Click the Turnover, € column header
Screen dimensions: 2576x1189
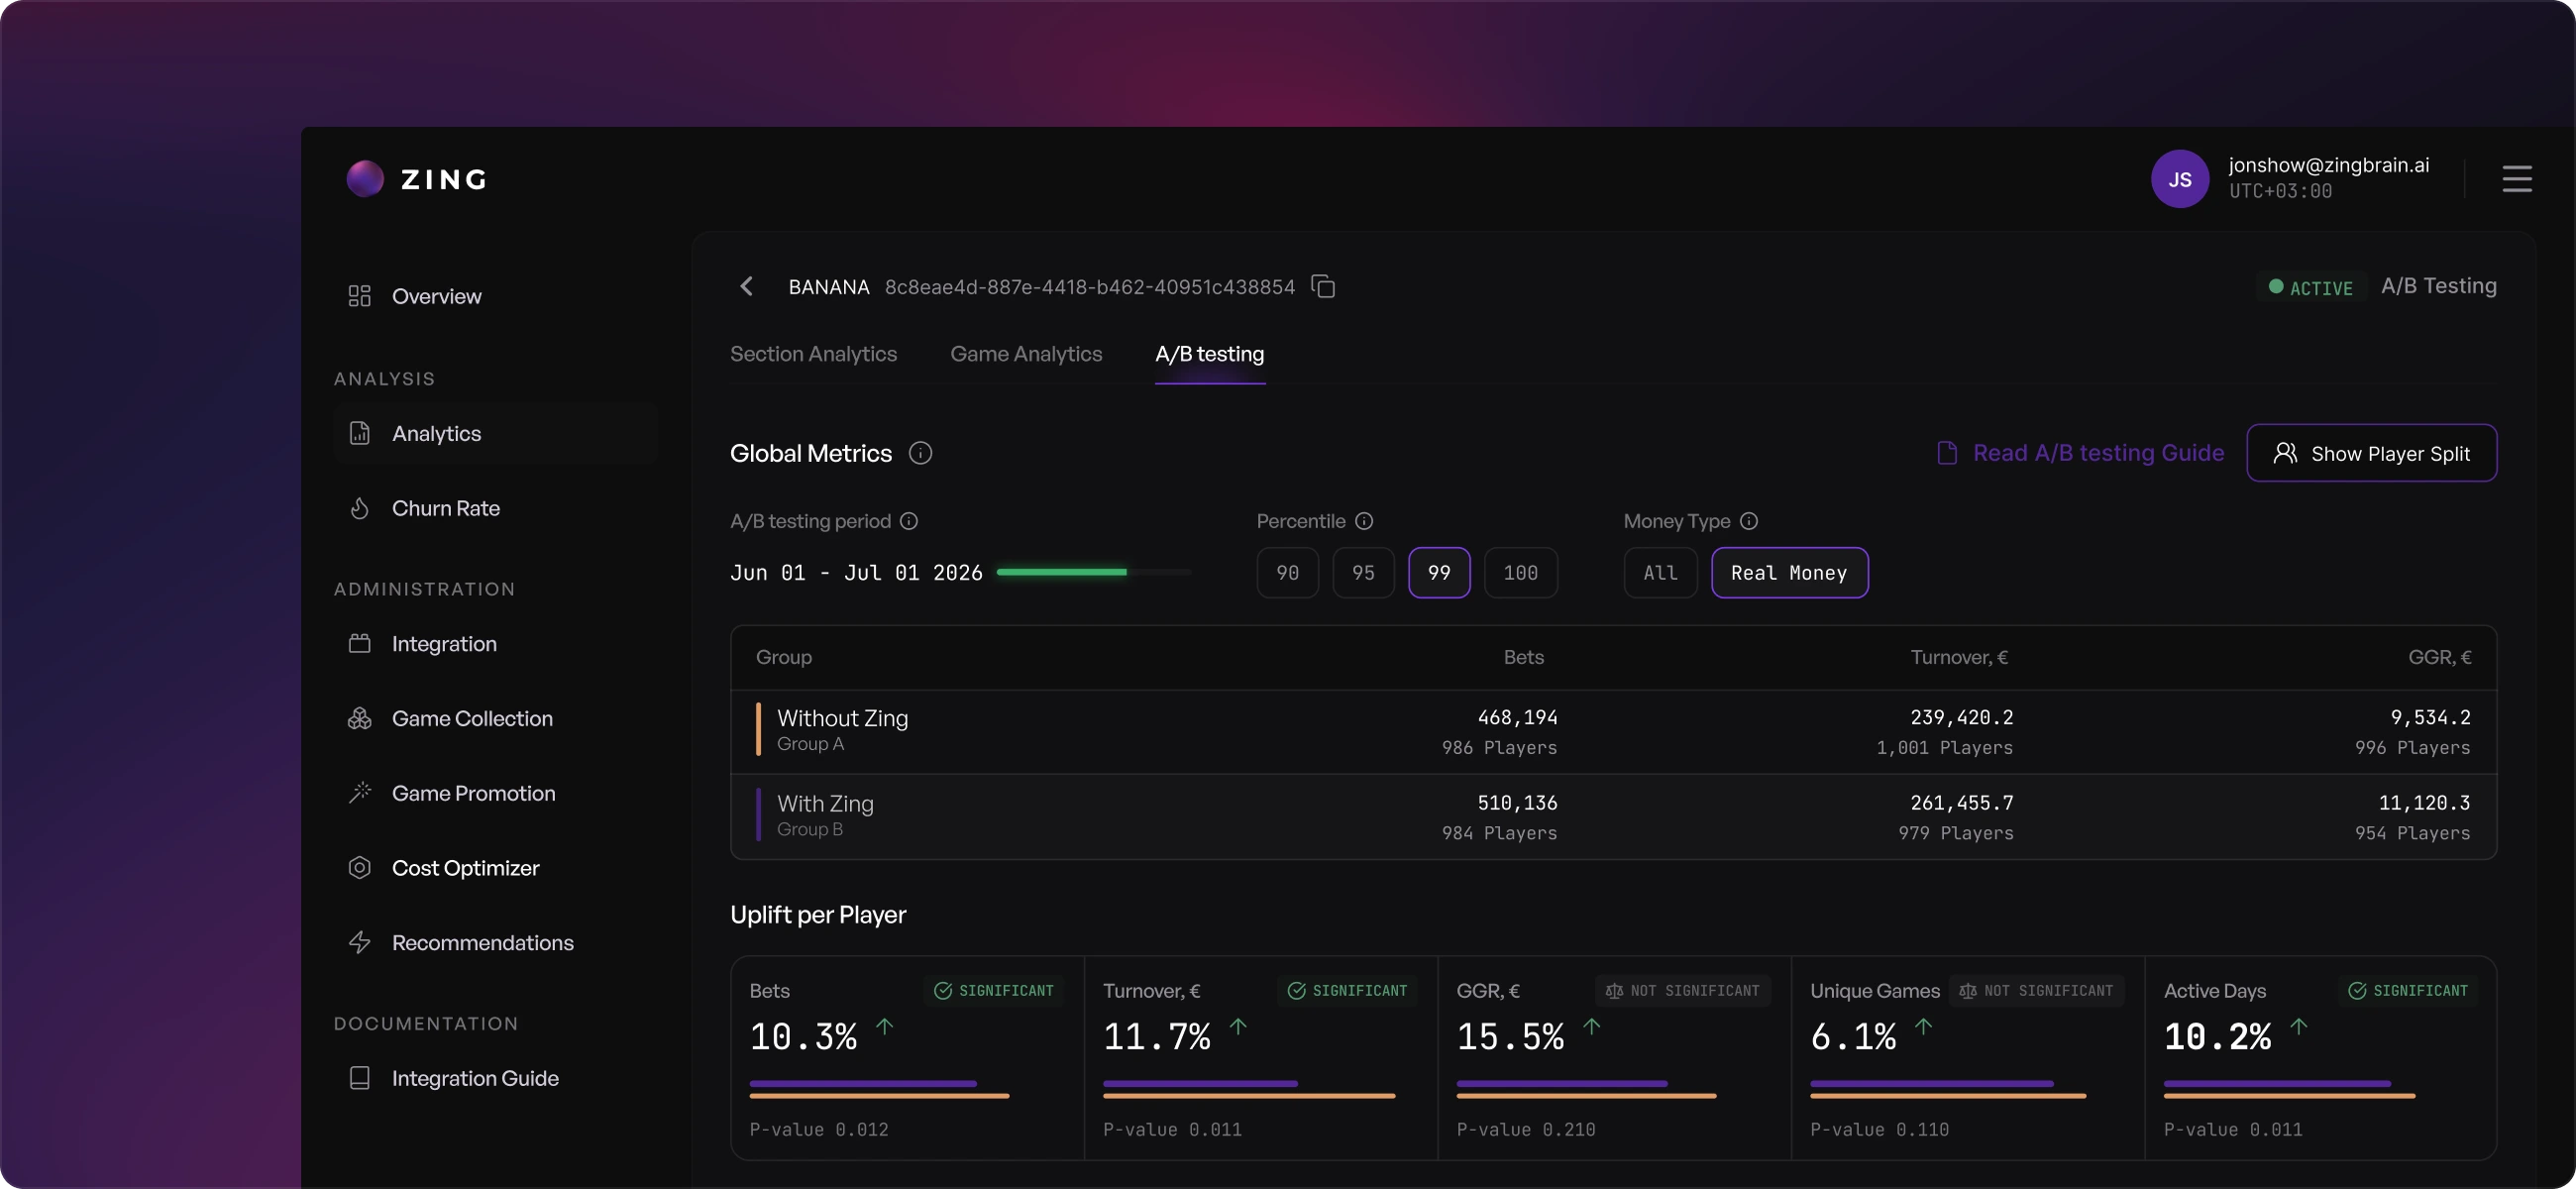point(1958,657)
